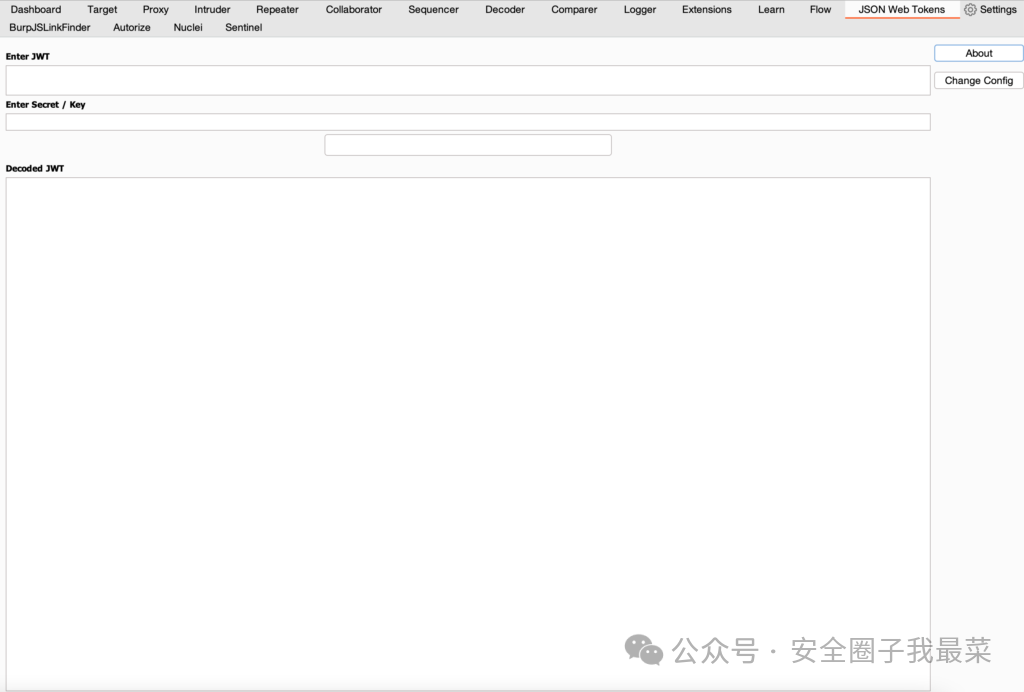Open the Proxy tab
Viewport: 1024px width, 692px height.
tap(155, 9)
